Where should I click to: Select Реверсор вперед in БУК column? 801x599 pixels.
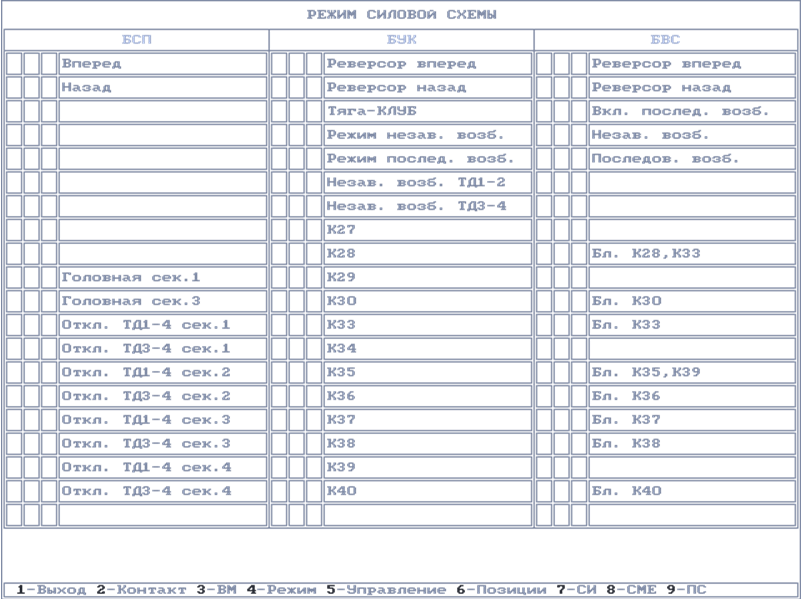click(x=428, y=64)
